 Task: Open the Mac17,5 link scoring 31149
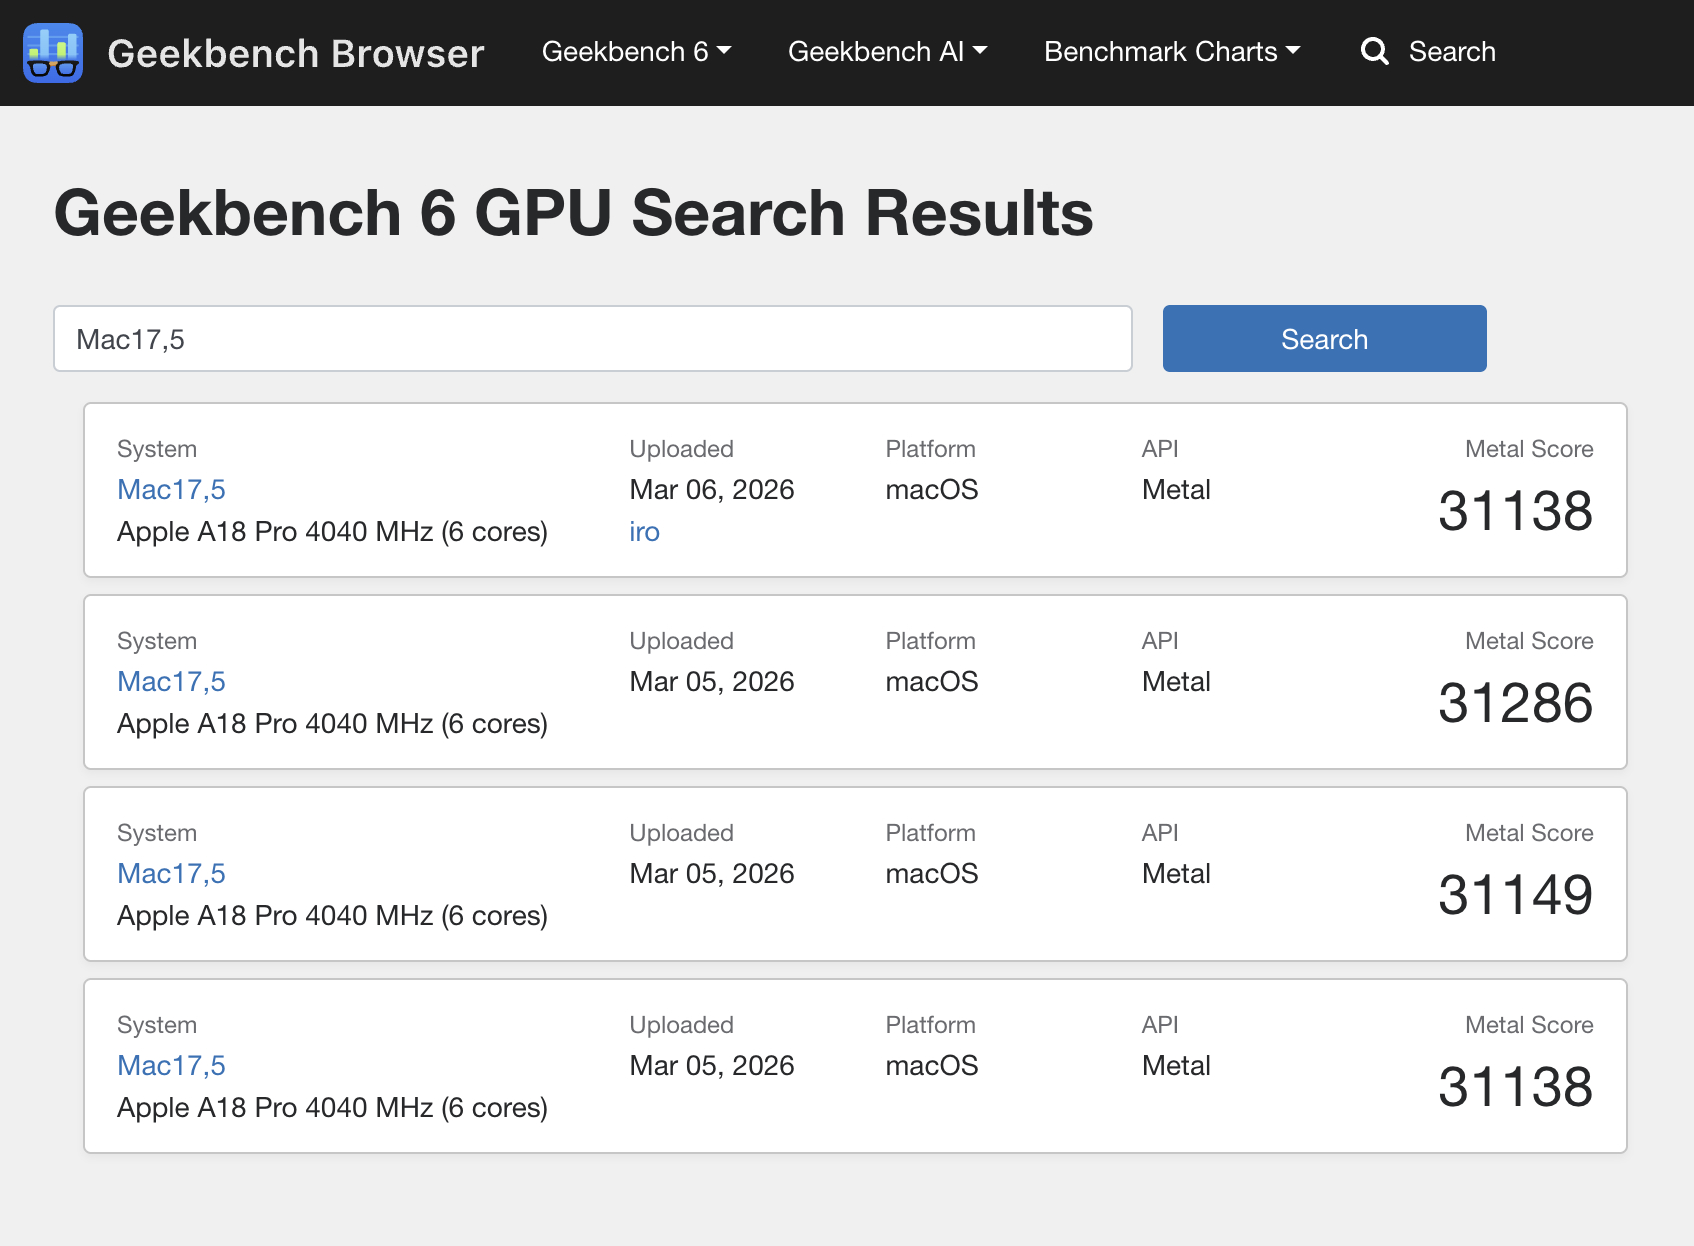click(x=171, y=874)
